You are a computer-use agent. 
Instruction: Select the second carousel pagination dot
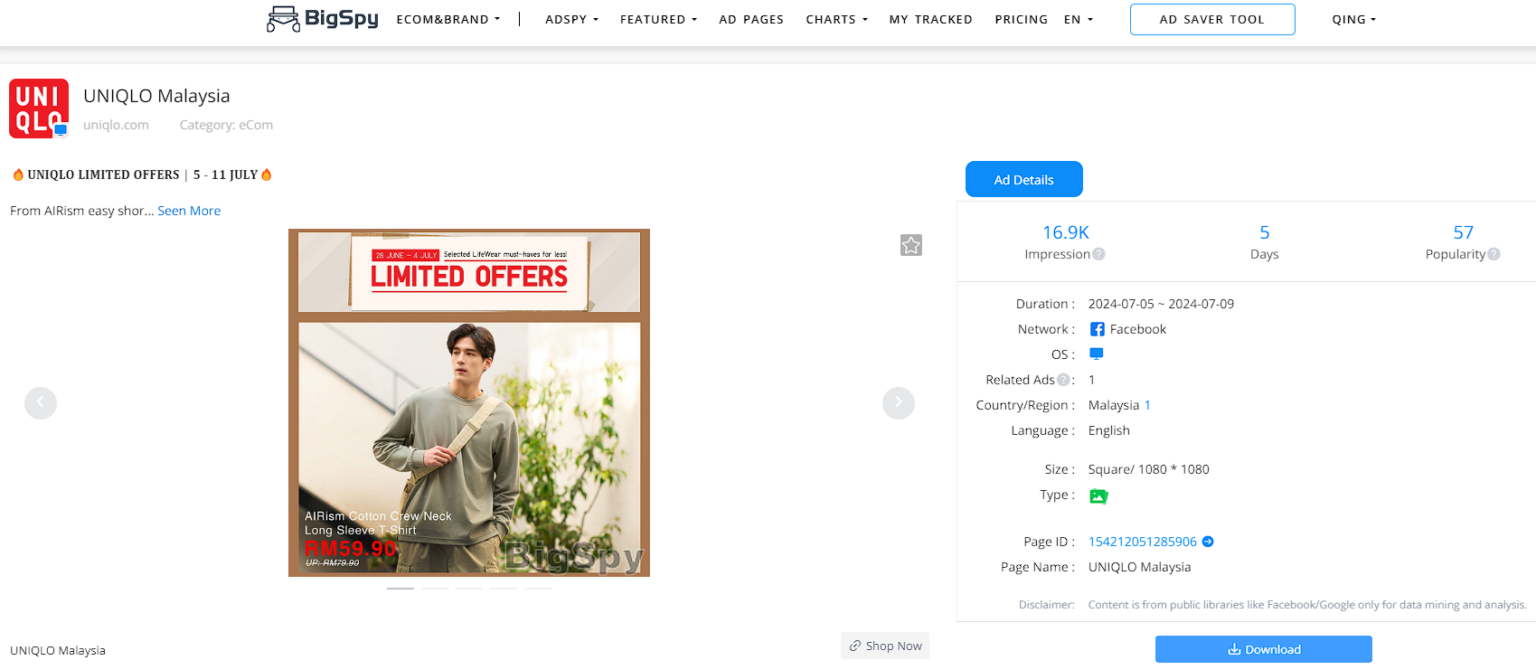[435, 589]
